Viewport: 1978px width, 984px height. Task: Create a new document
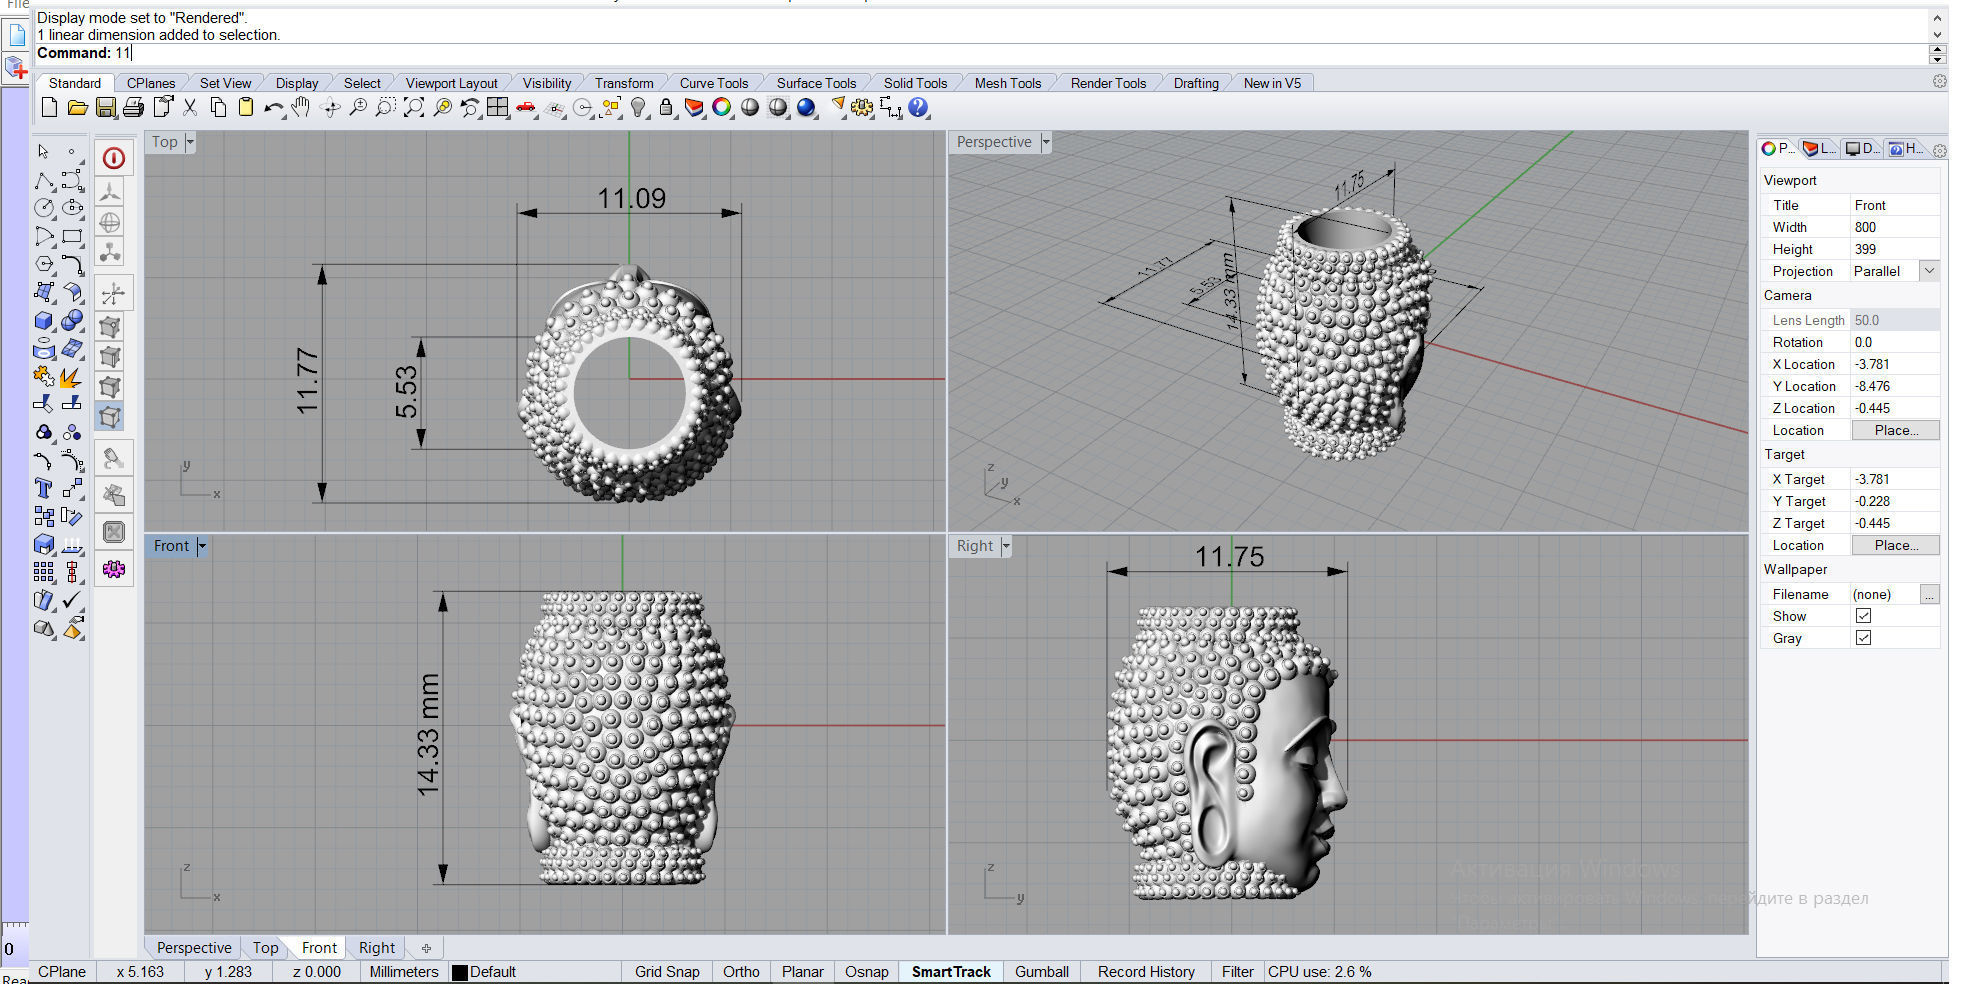[x=49, y=107]
